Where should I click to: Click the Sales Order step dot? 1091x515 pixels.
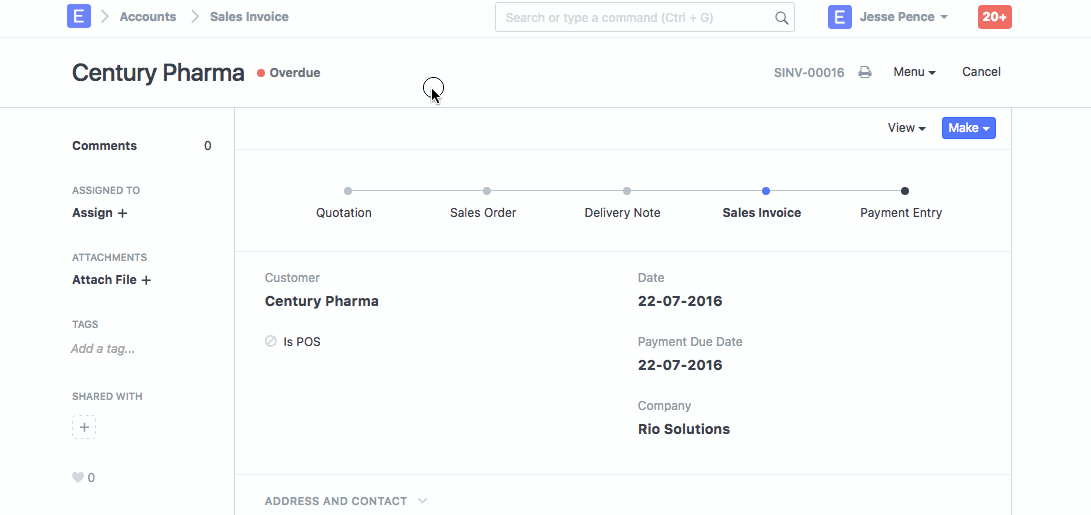coord(486,191)
